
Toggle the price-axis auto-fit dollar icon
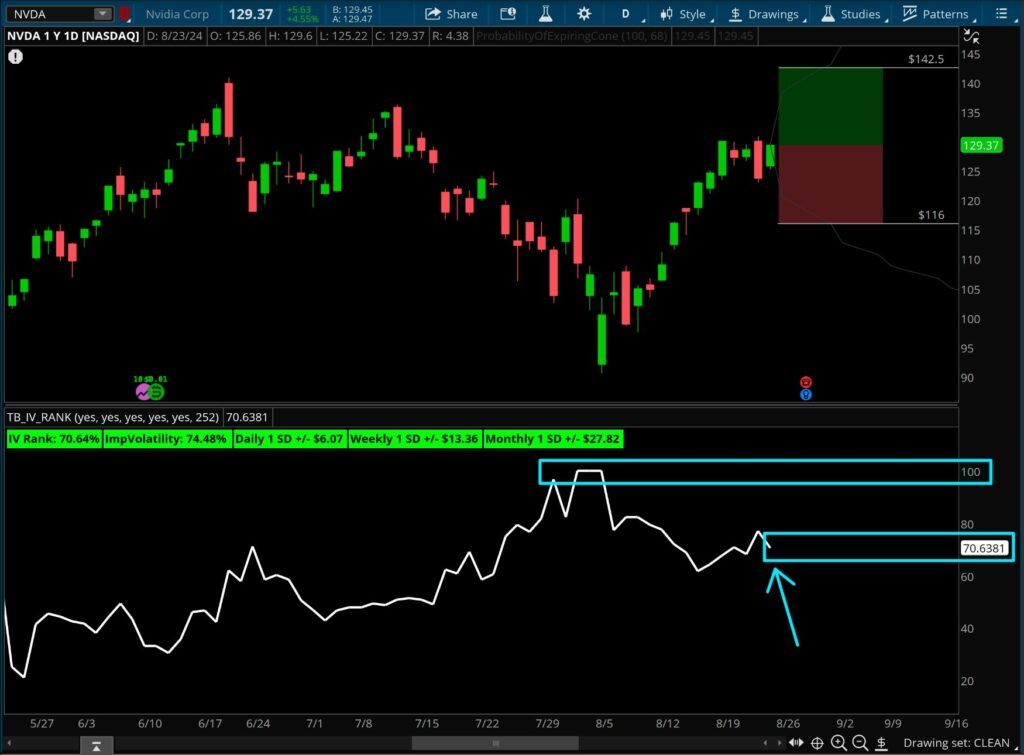[x=881, y=743]
